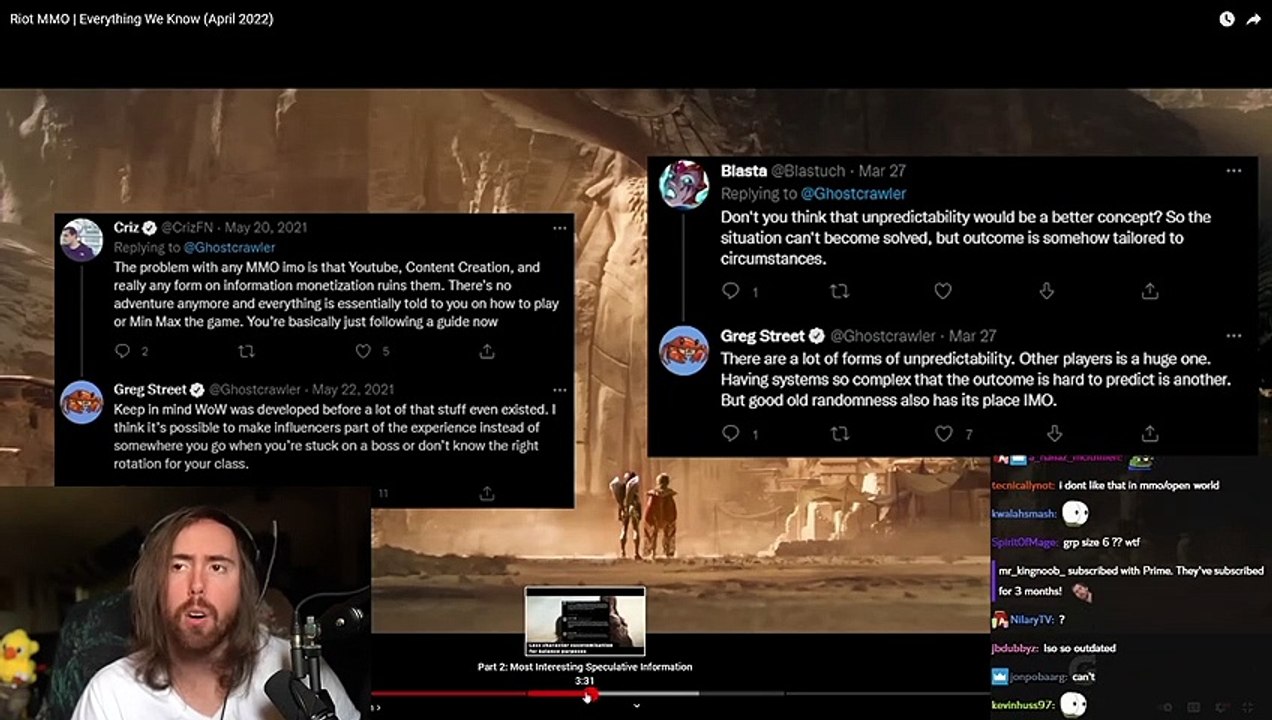Click the @Blastuch handle
This screenshot has height=720, width=1272.
[x=808, y=171]
